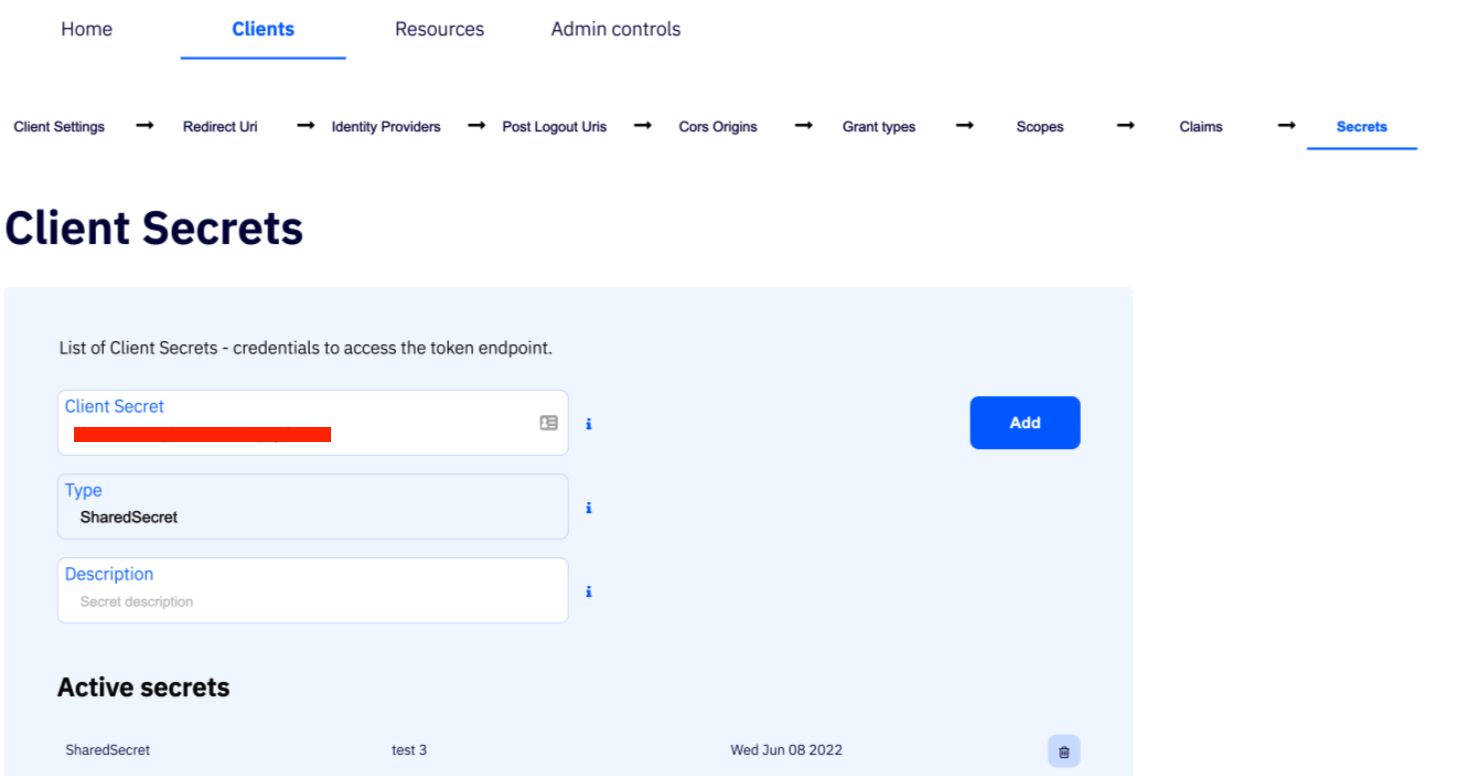Open the Type SharedSecret dropdown

point(312,507)
